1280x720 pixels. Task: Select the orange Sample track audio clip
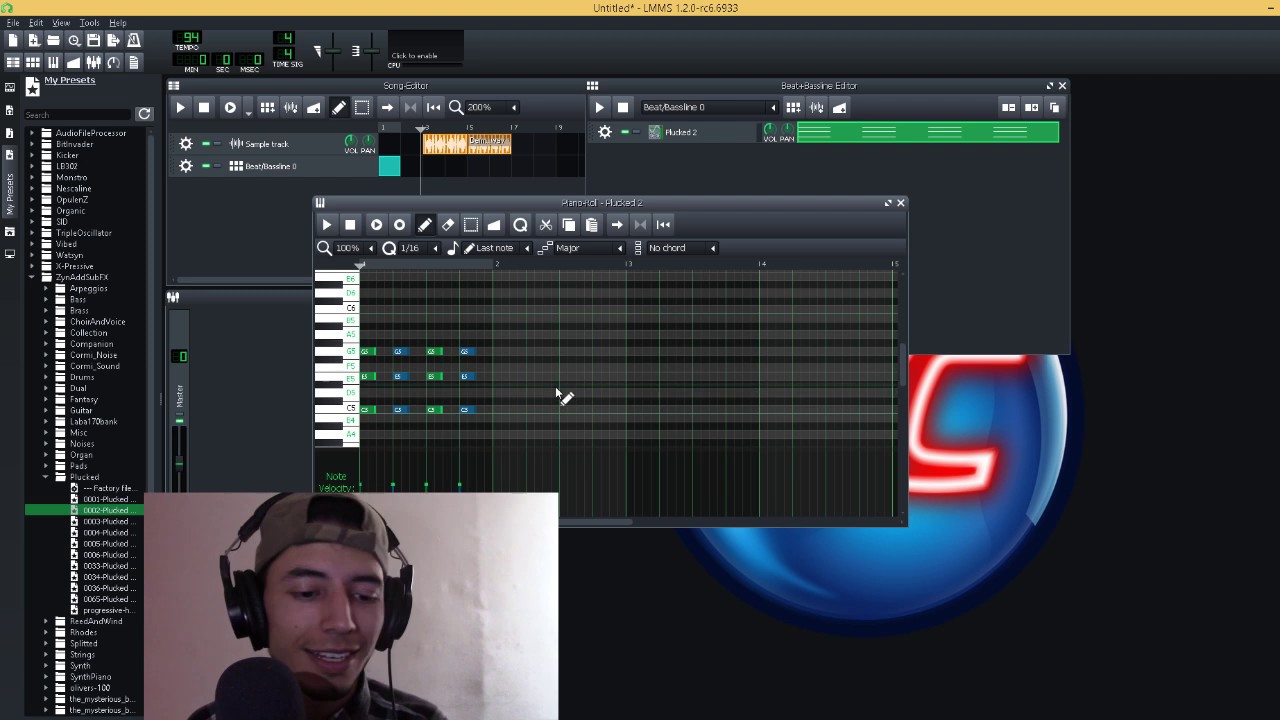coord(467,144)
